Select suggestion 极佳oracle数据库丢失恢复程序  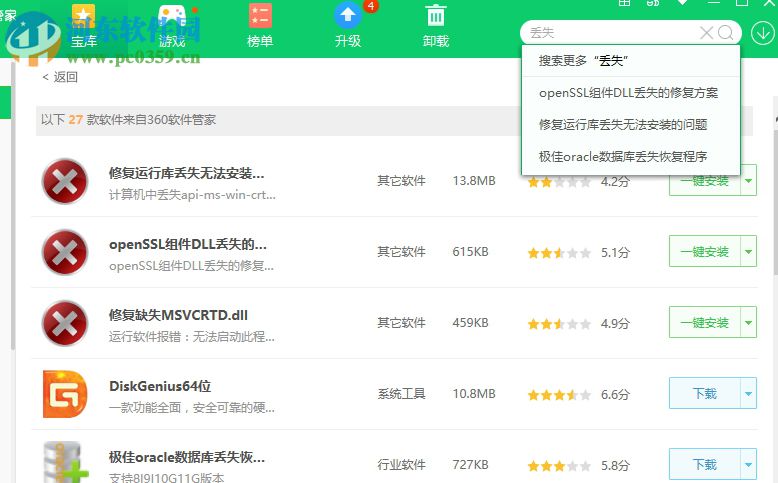[x=631, y=157]
